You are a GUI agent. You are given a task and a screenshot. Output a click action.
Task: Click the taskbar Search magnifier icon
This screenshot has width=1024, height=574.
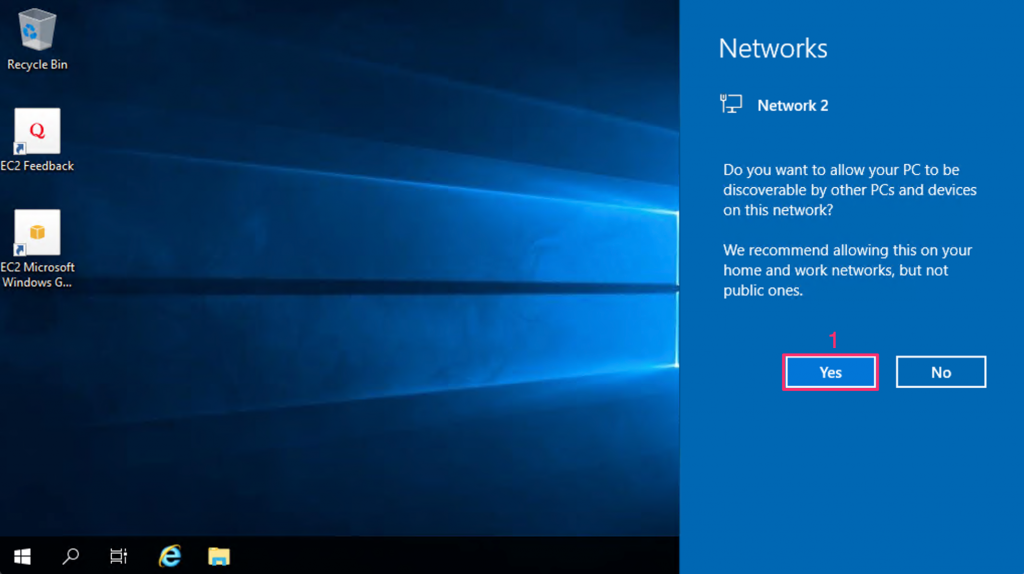(x=71, y=556)
